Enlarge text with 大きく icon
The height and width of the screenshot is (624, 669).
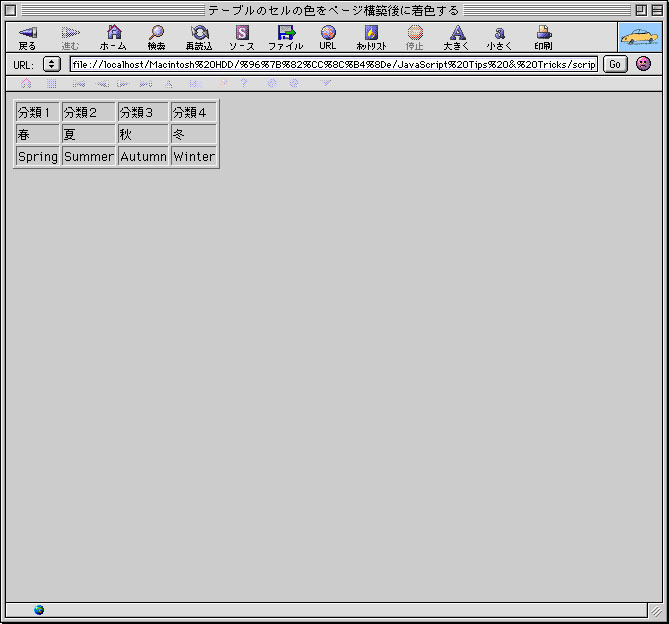tap(456, 37)
